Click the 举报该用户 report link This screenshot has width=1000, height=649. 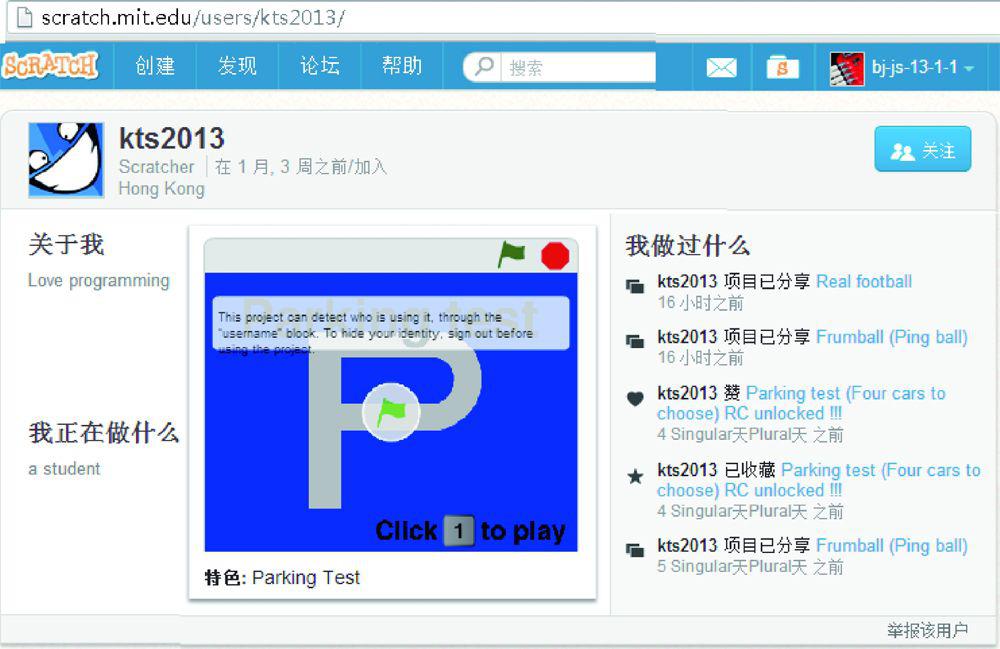point(927,631)
